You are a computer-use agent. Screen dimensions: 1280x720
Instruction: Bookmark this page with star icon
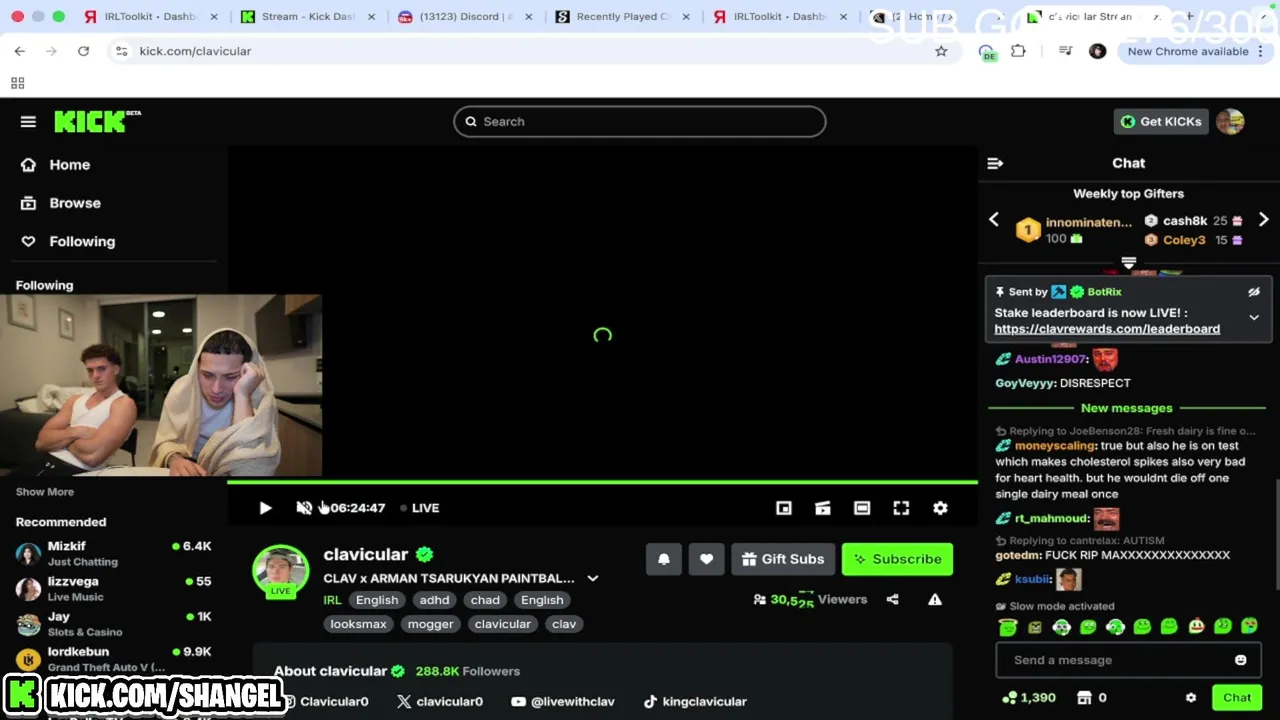click(x=941, y=51)
